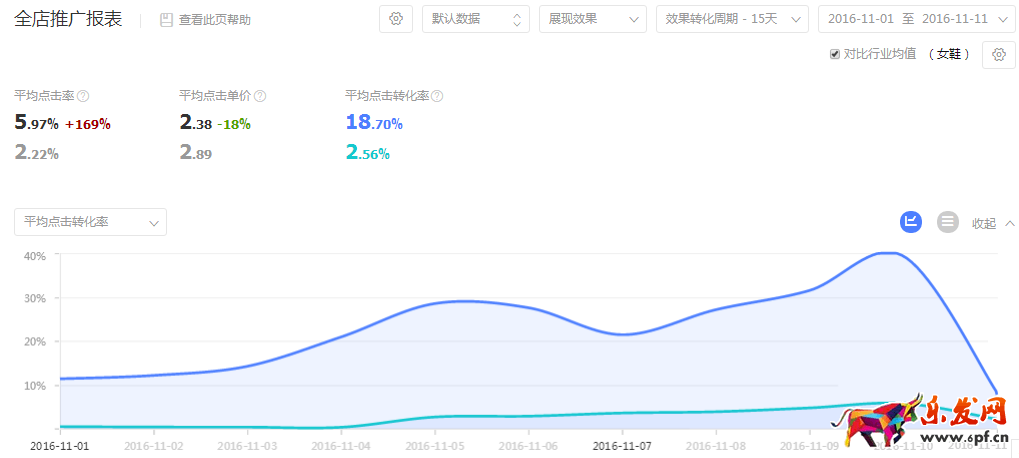Screen dimensions: 1019x458
Task: Click the 2016-11-07 label on chart axis
Action: (622, 446)
